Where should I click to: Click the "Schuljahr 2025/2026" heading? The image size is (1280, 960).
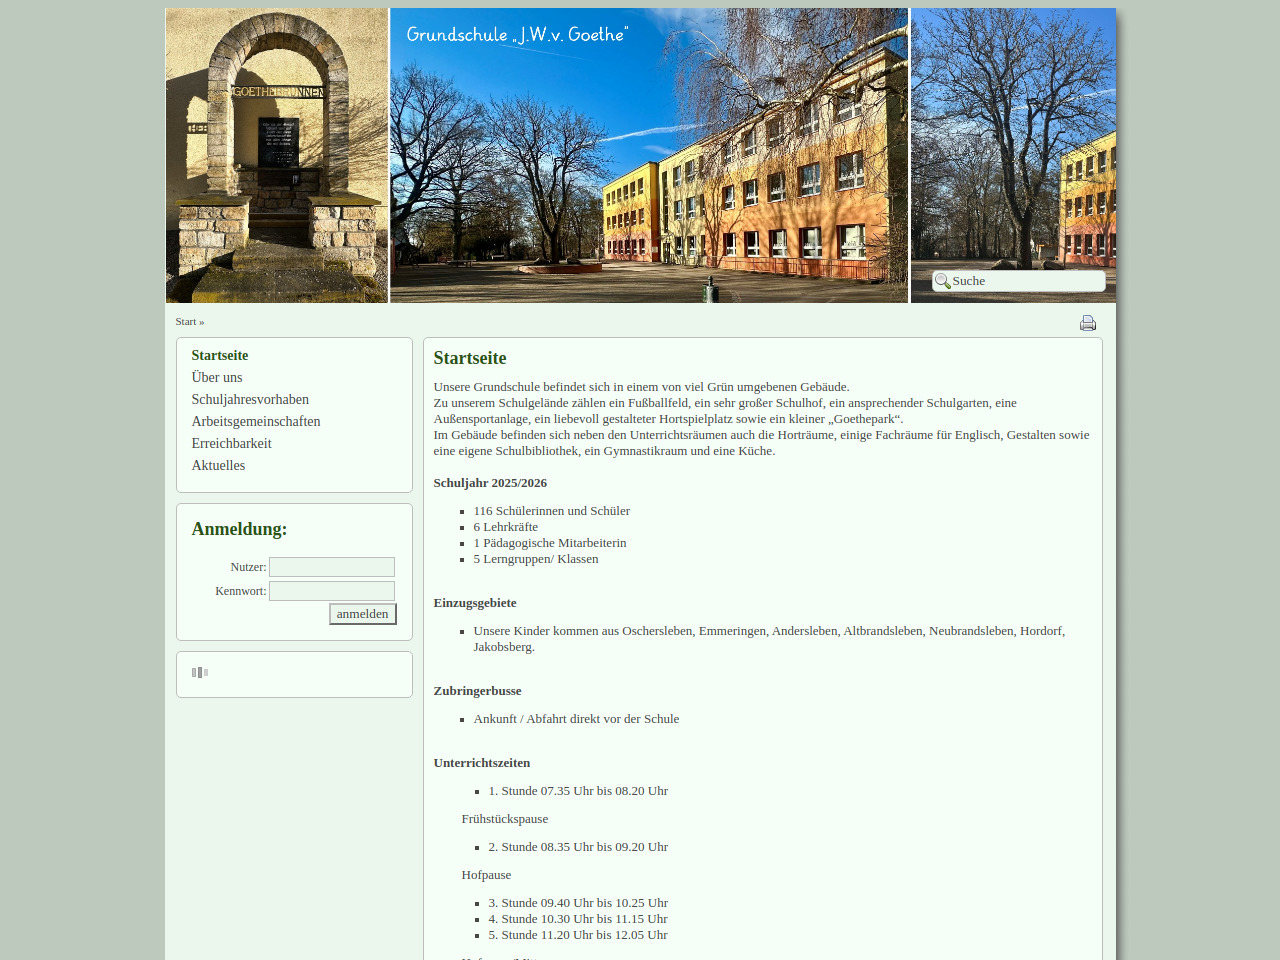coord(490,483)
